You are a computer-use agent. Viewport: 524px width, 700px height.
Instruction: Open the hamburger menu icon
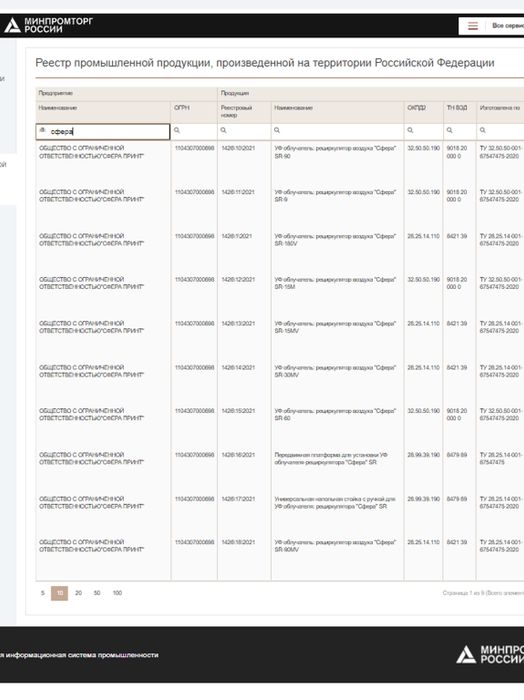[473, 26]
